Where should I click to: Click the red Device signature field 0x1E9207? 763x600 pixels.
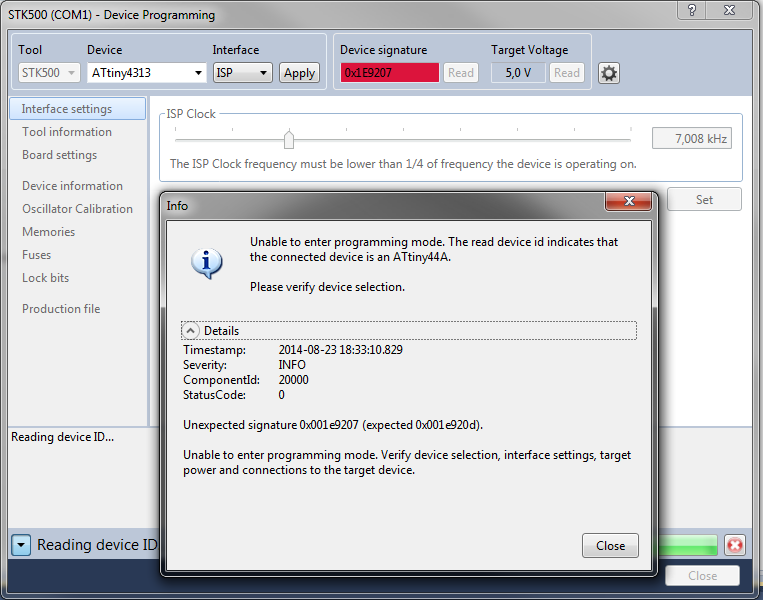coord(390,73)
